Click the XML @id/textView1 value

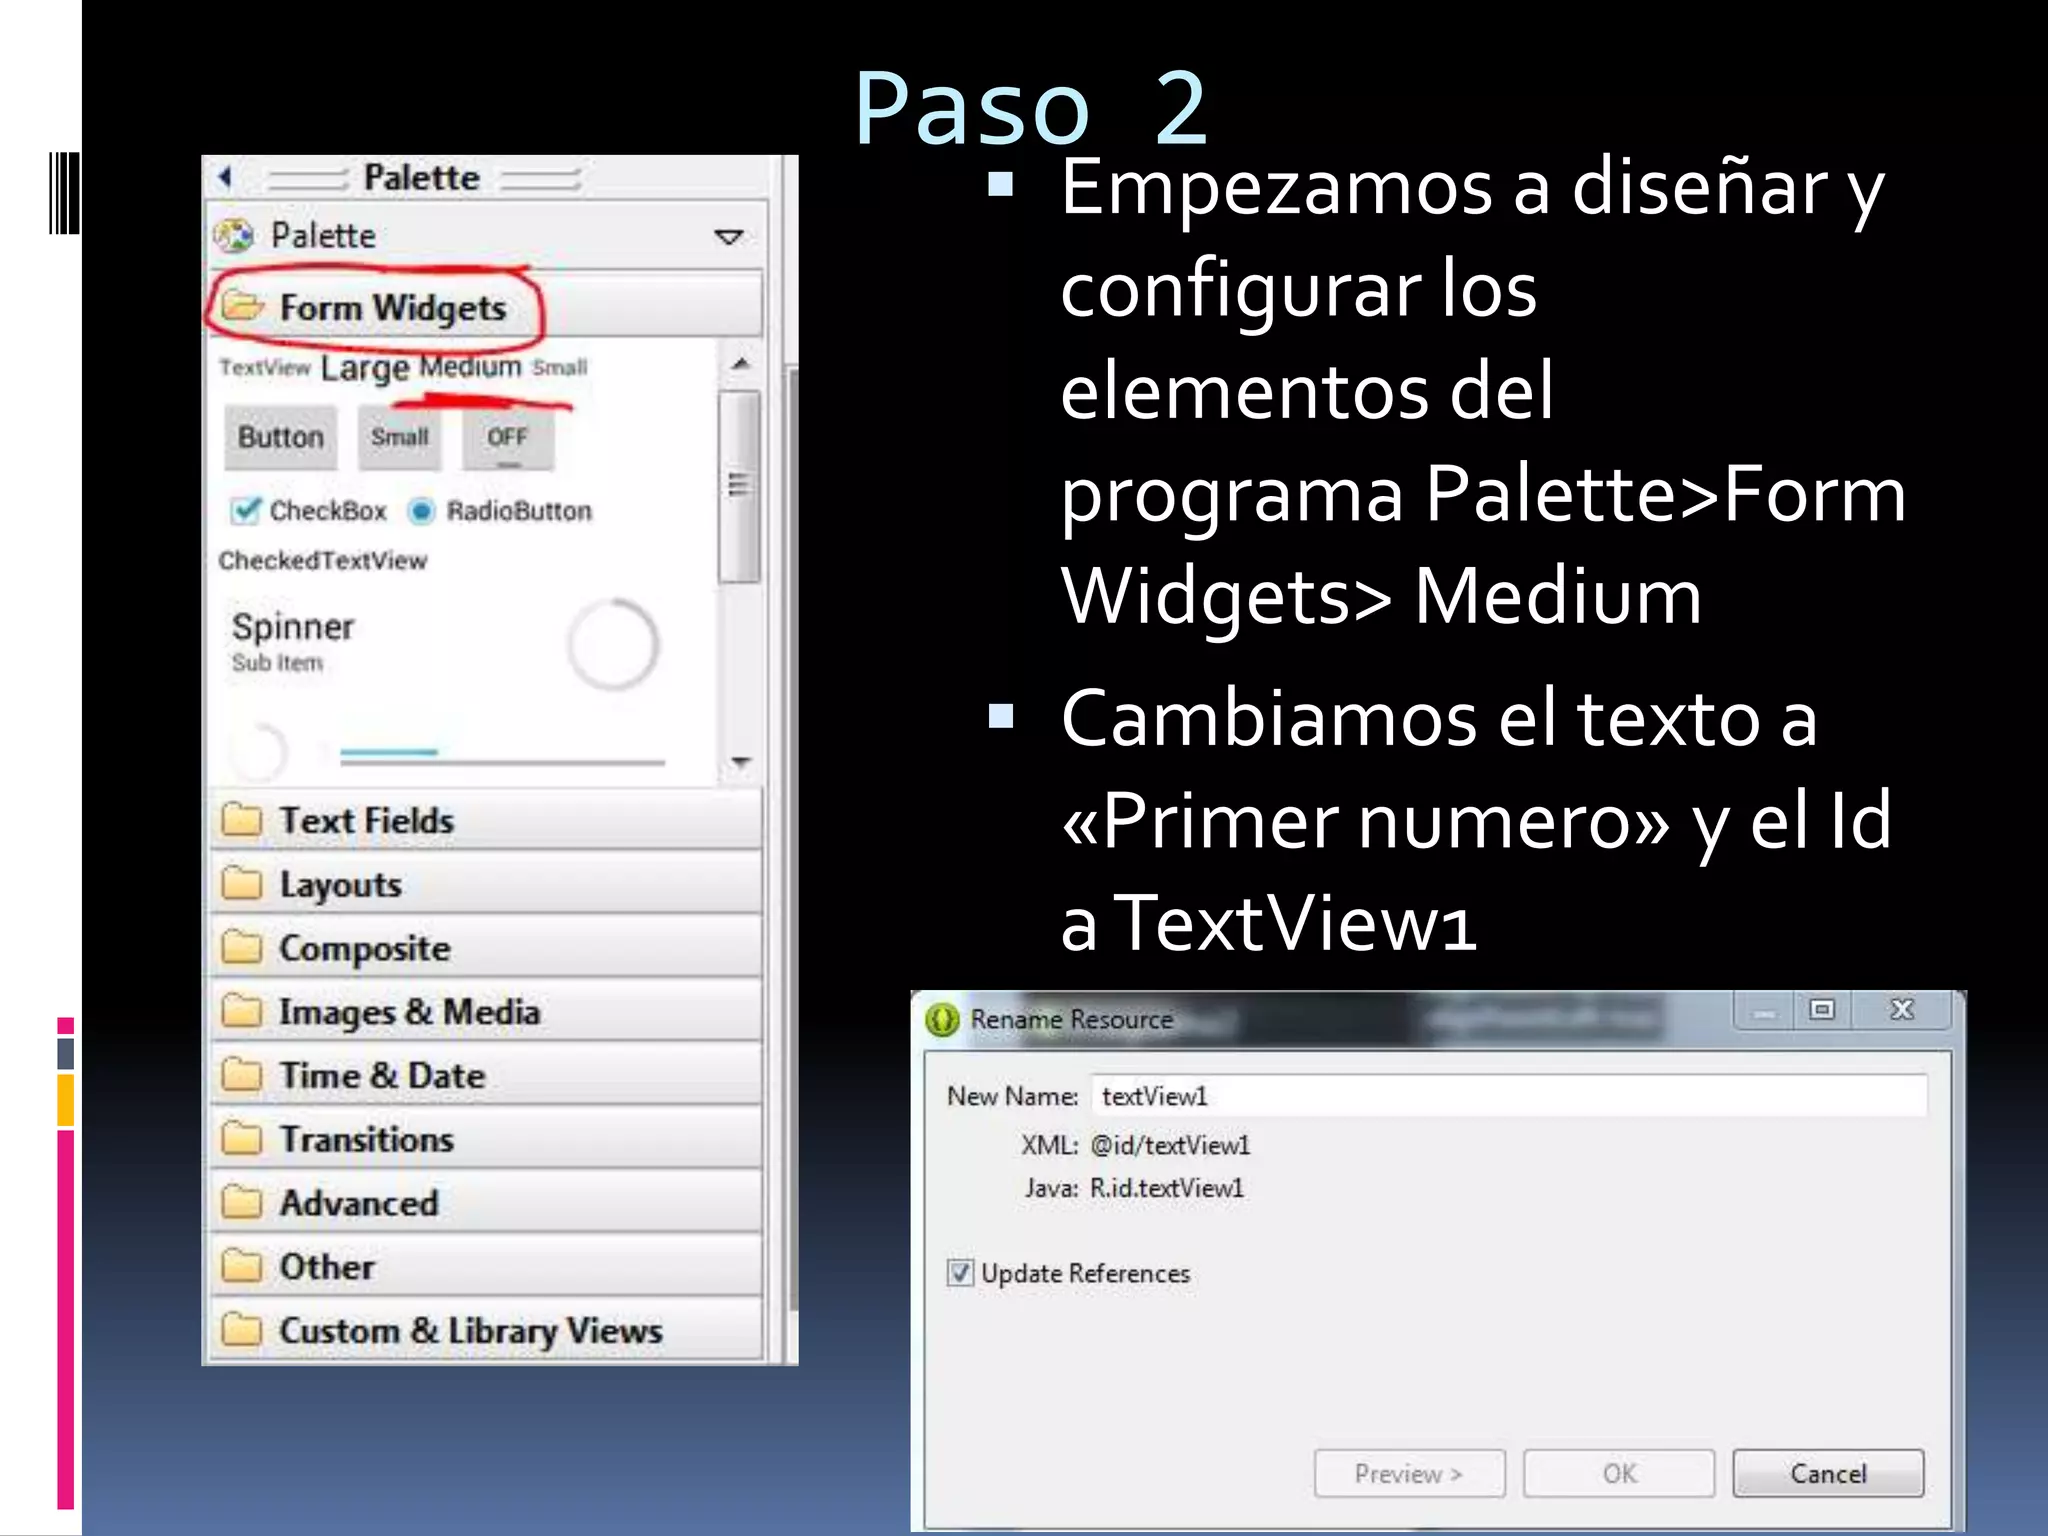1170,1145
